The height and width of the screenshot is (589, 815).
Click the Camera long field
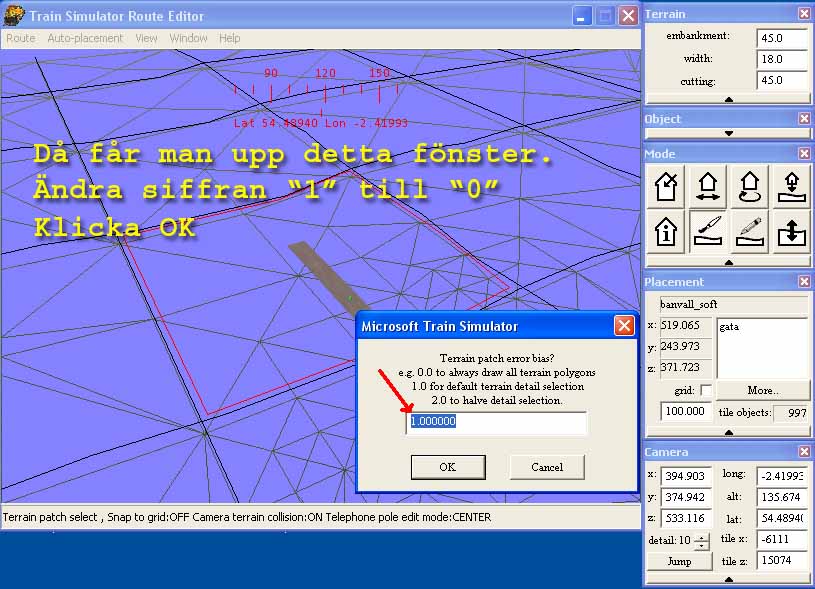click(782, 476)
